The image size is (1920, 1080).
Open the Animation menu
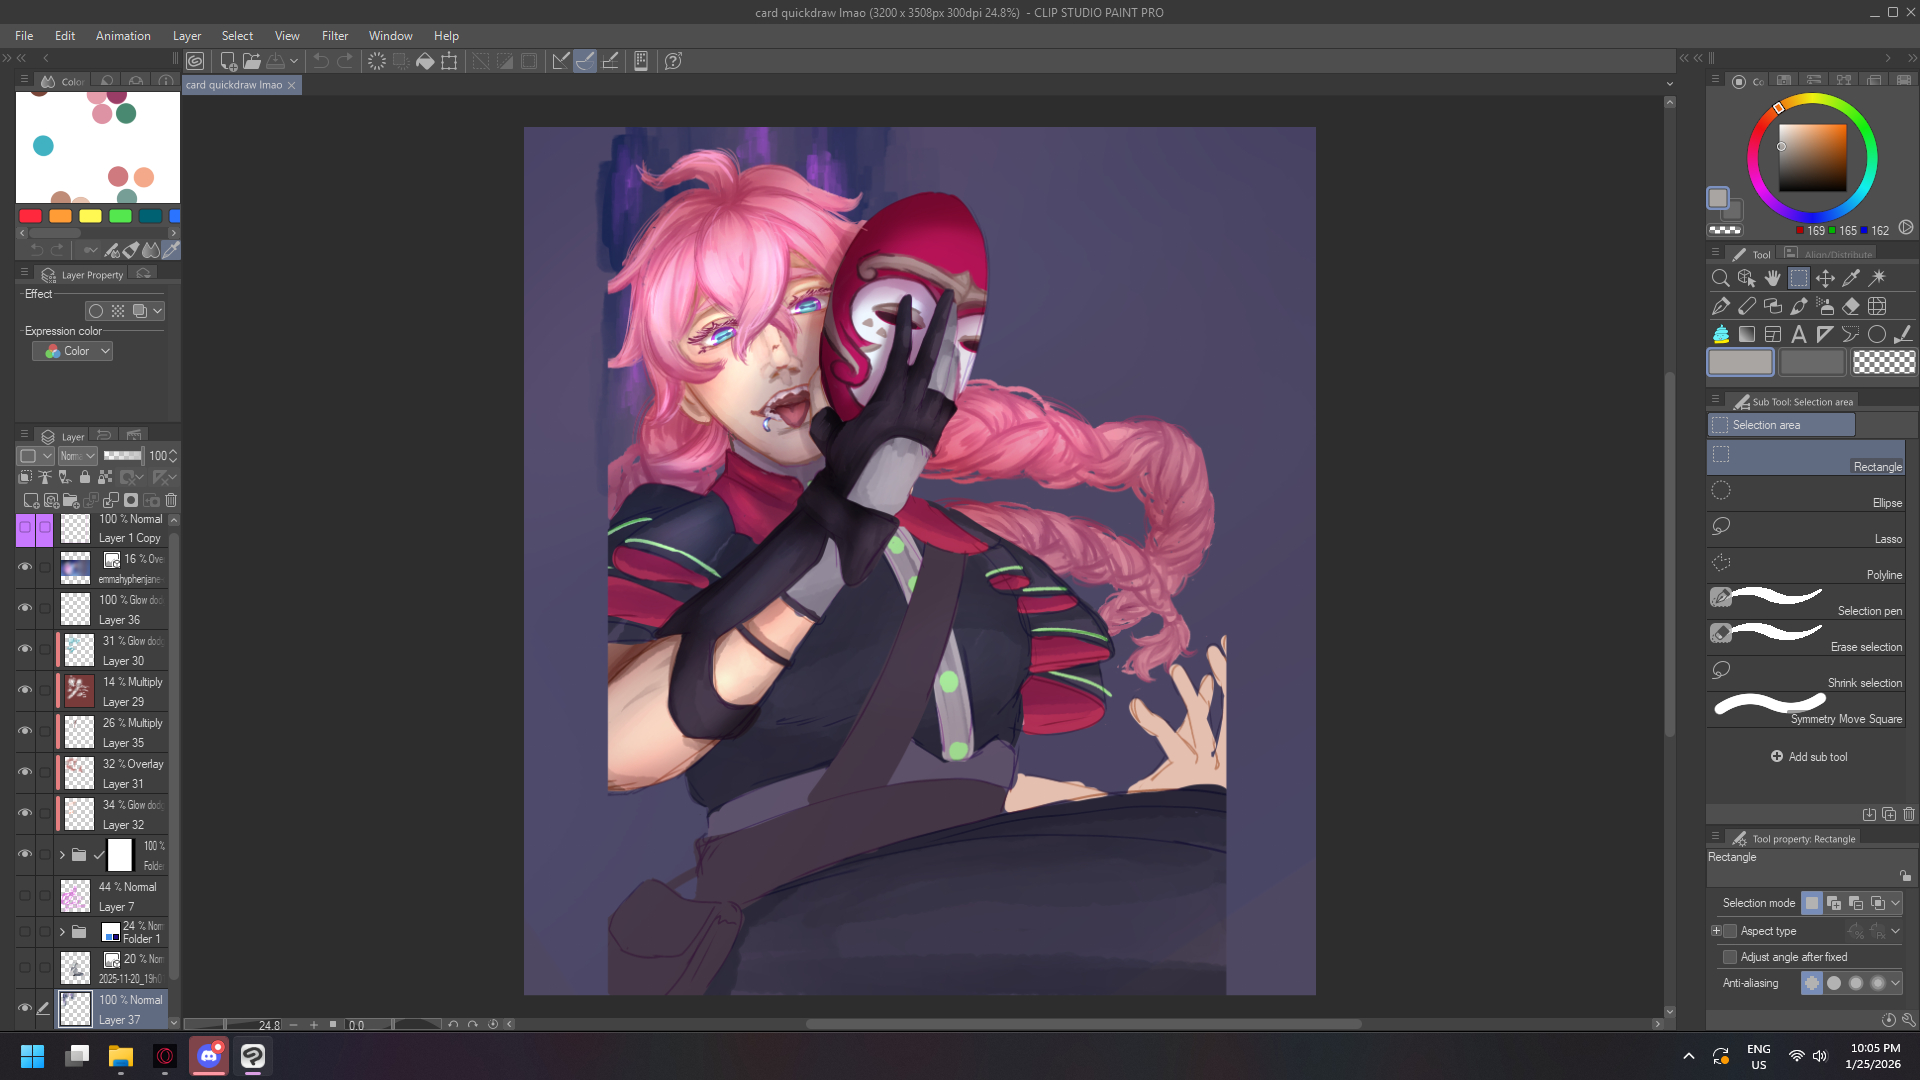click(123, 36)
